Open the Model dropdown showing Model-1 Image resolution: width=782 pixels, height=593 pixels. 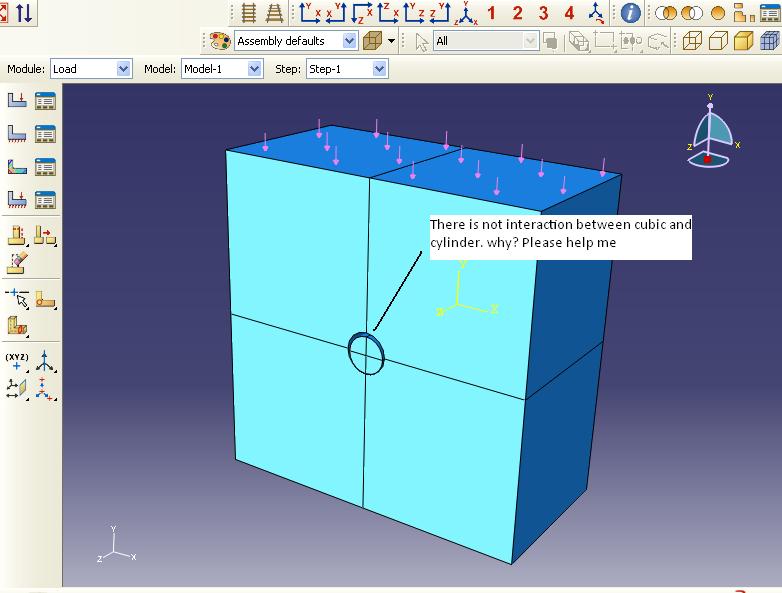221,69
